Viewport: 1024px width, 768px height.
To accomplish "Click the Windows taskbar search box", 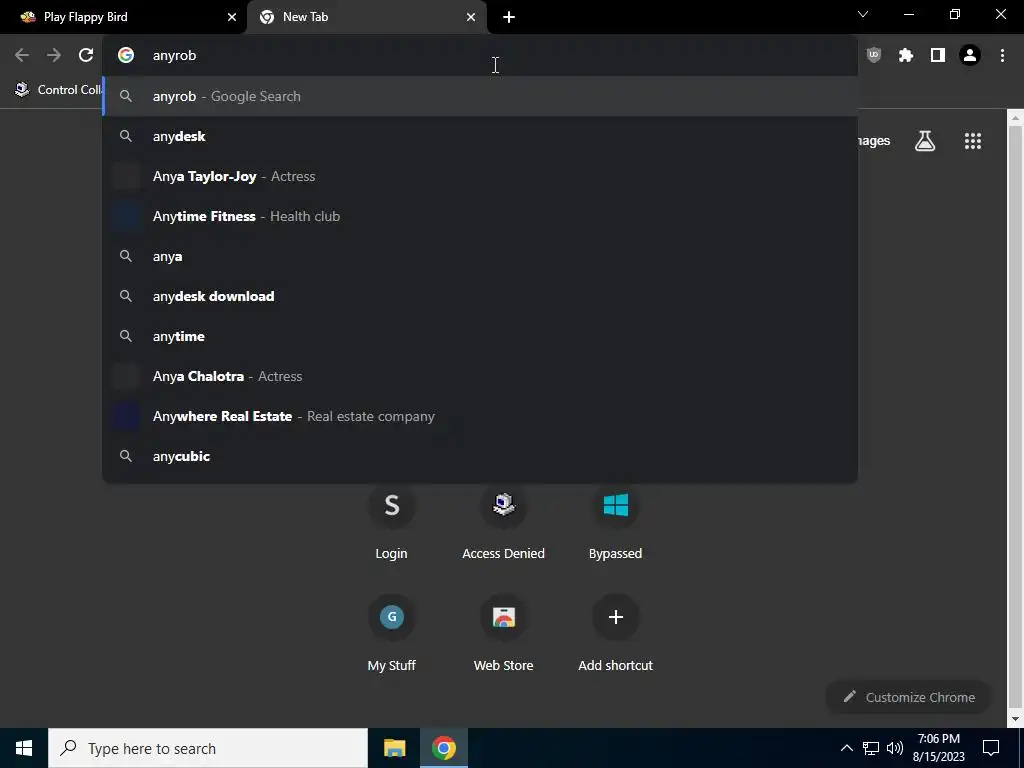I will click(208, 748).
